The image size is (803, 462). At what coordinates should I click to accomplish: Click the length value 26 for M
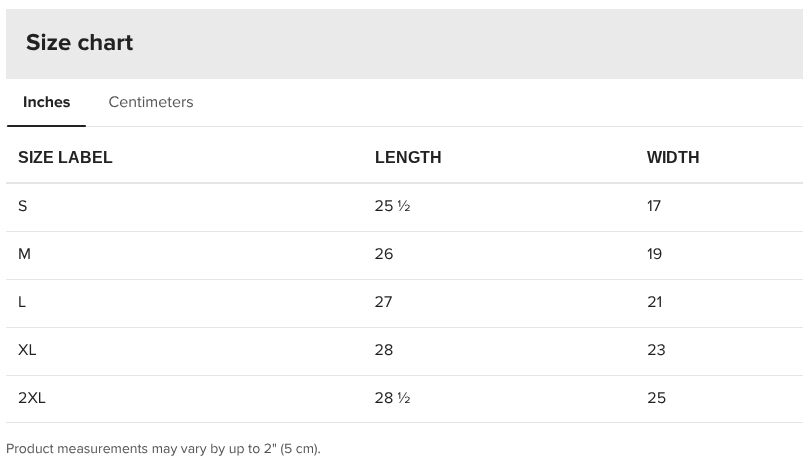tap(384, 254)
